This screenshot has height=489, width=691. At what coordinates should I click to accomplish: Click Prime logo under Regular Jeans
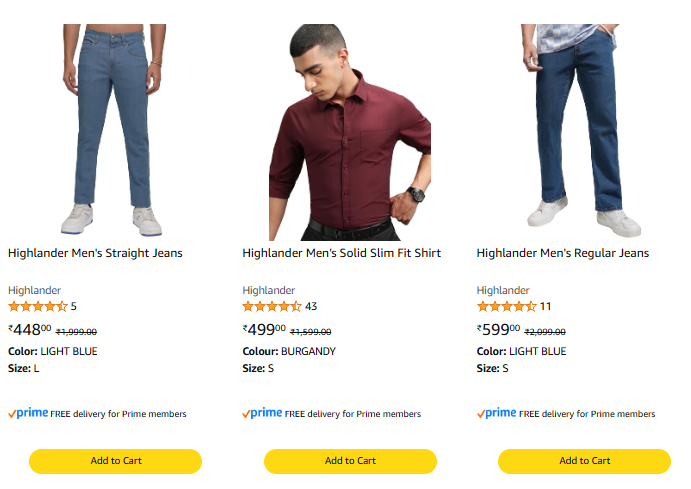[x=497, y=413]
